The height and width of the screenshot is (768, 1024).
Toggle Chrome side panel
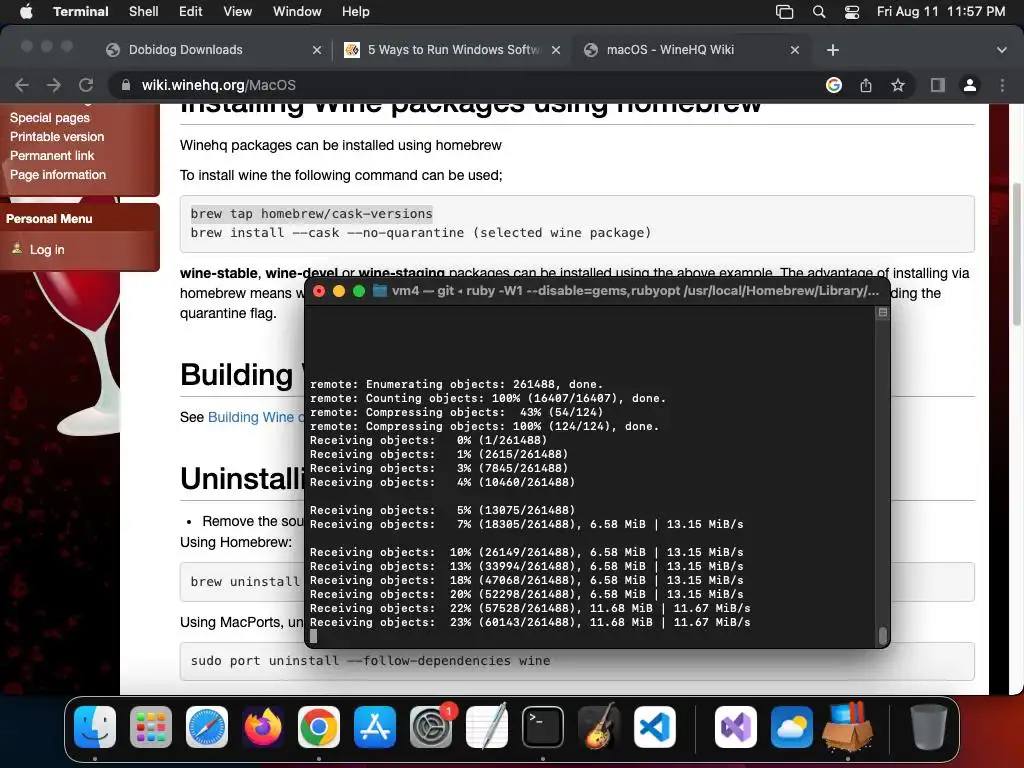(x=938, y=85)
